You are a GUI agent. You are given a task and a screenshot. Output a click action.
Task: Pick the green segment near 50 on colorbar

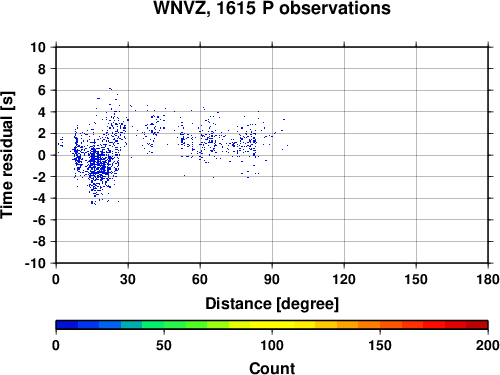(164, 325)
